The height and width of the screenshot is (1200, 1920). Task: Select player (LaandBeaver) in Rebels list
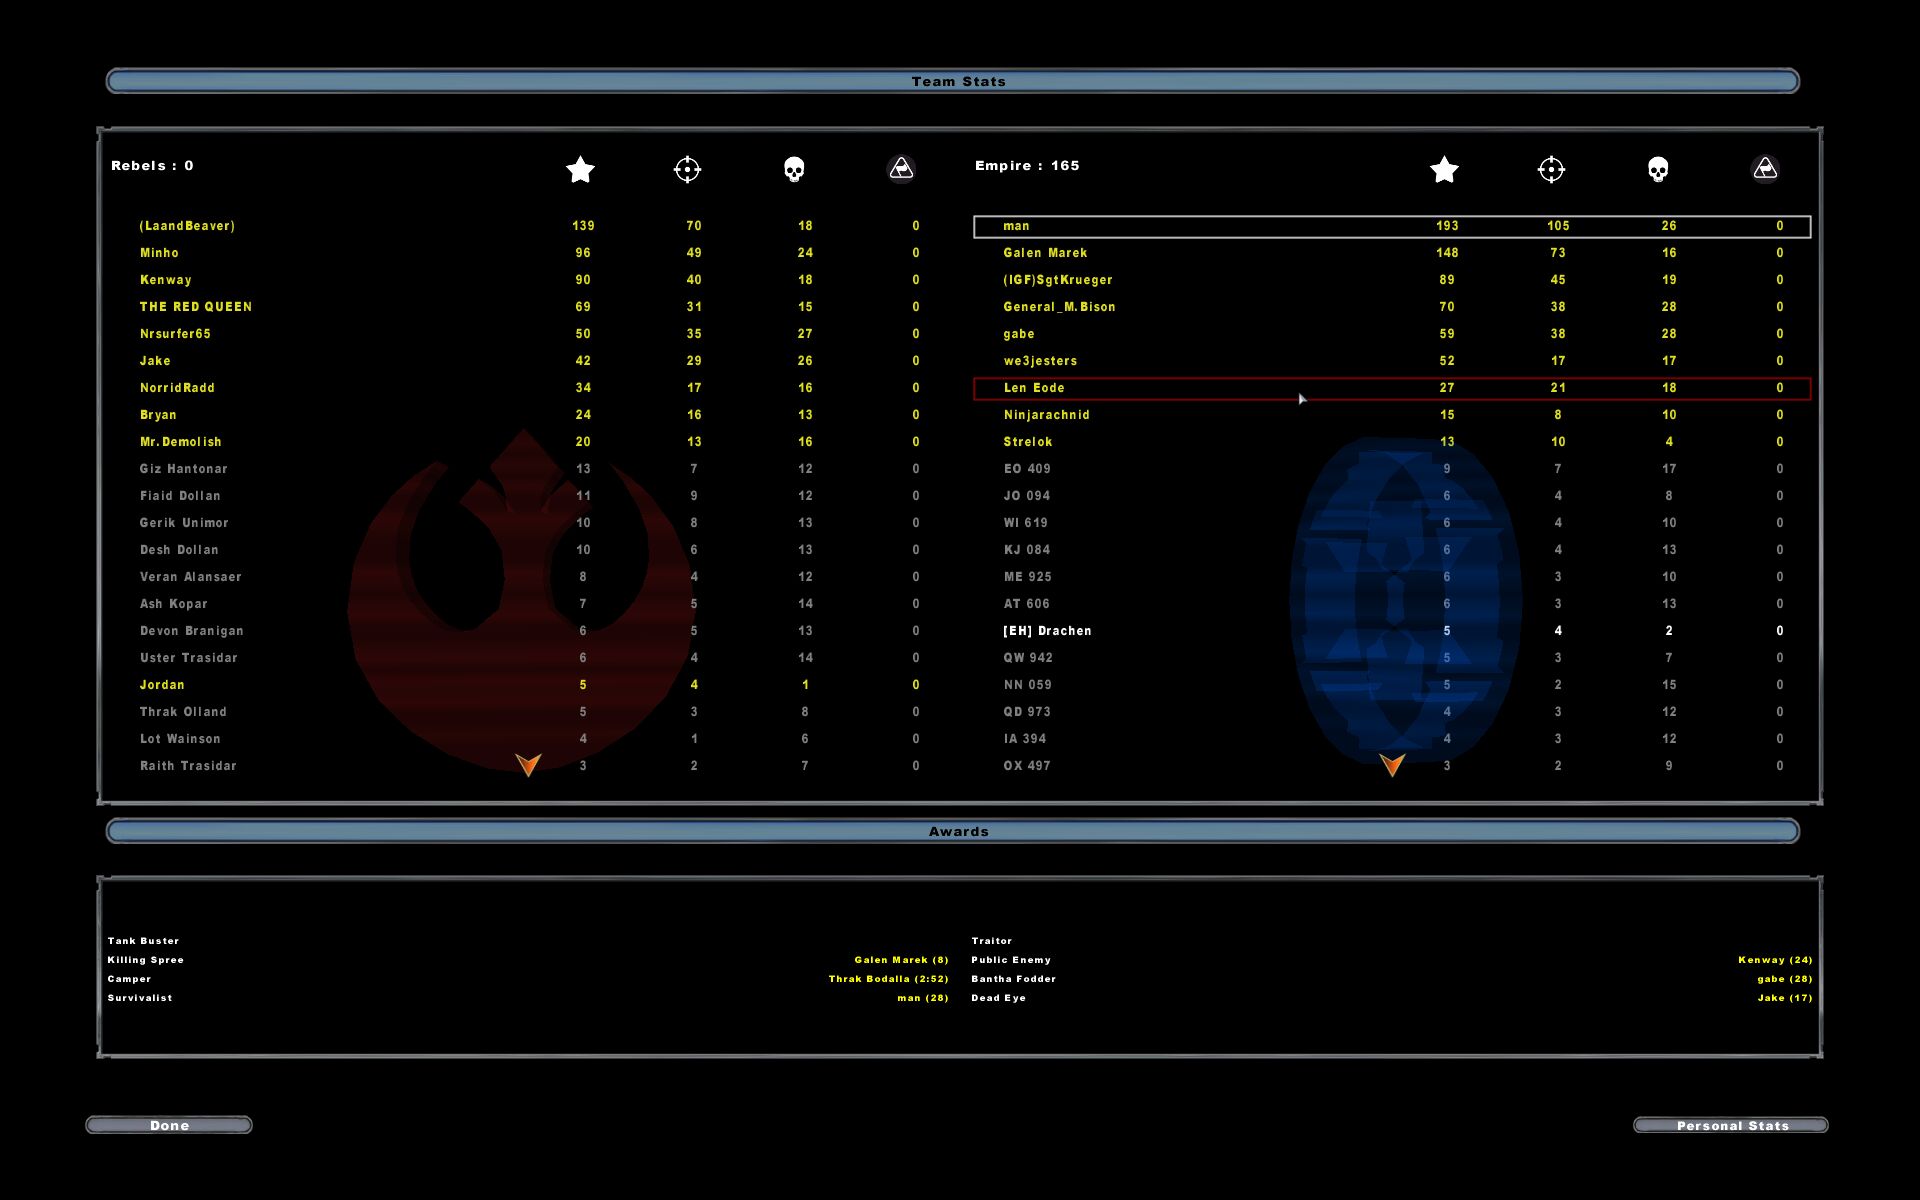pos(187,226)
